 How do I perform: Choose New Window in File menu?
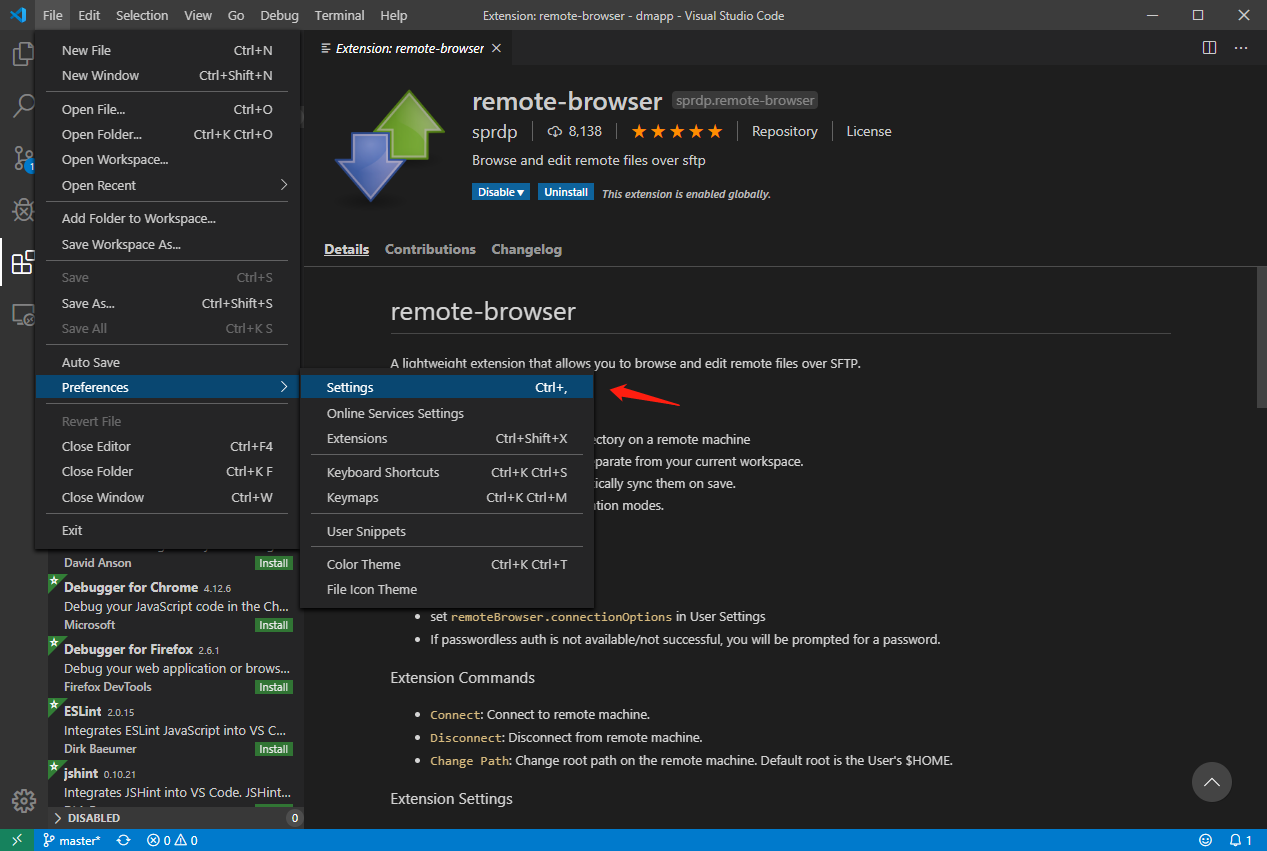(x=167, y=75)
